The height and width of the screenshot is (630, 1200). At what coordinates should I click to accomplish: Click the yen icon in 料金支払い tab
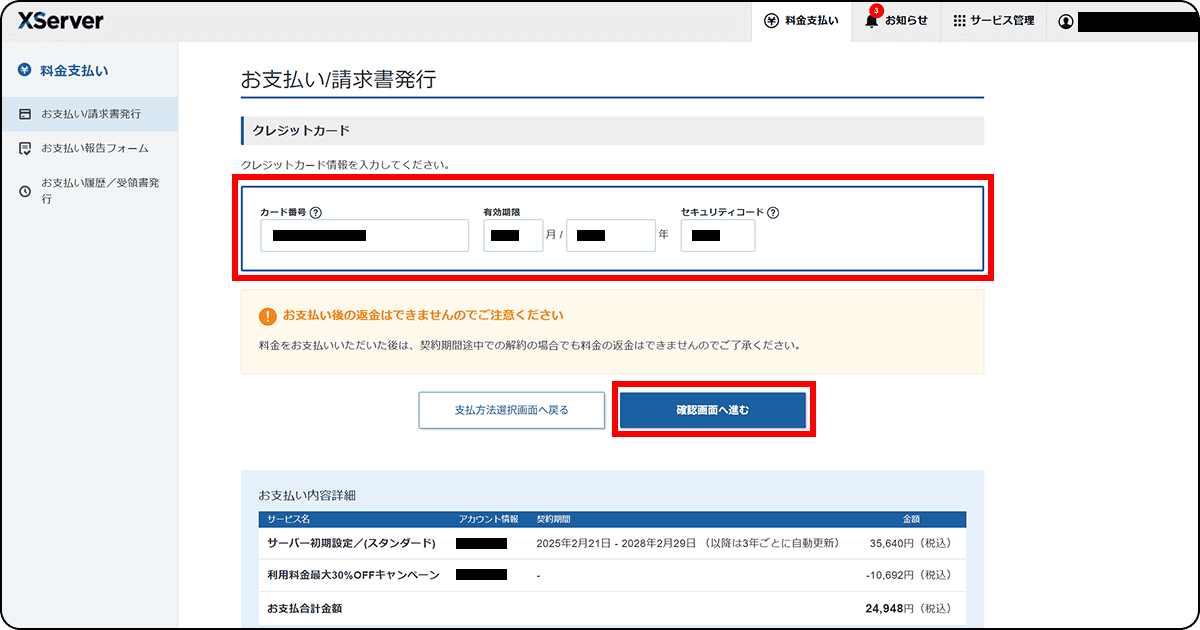pyautogui.click(x=771, y=21)
